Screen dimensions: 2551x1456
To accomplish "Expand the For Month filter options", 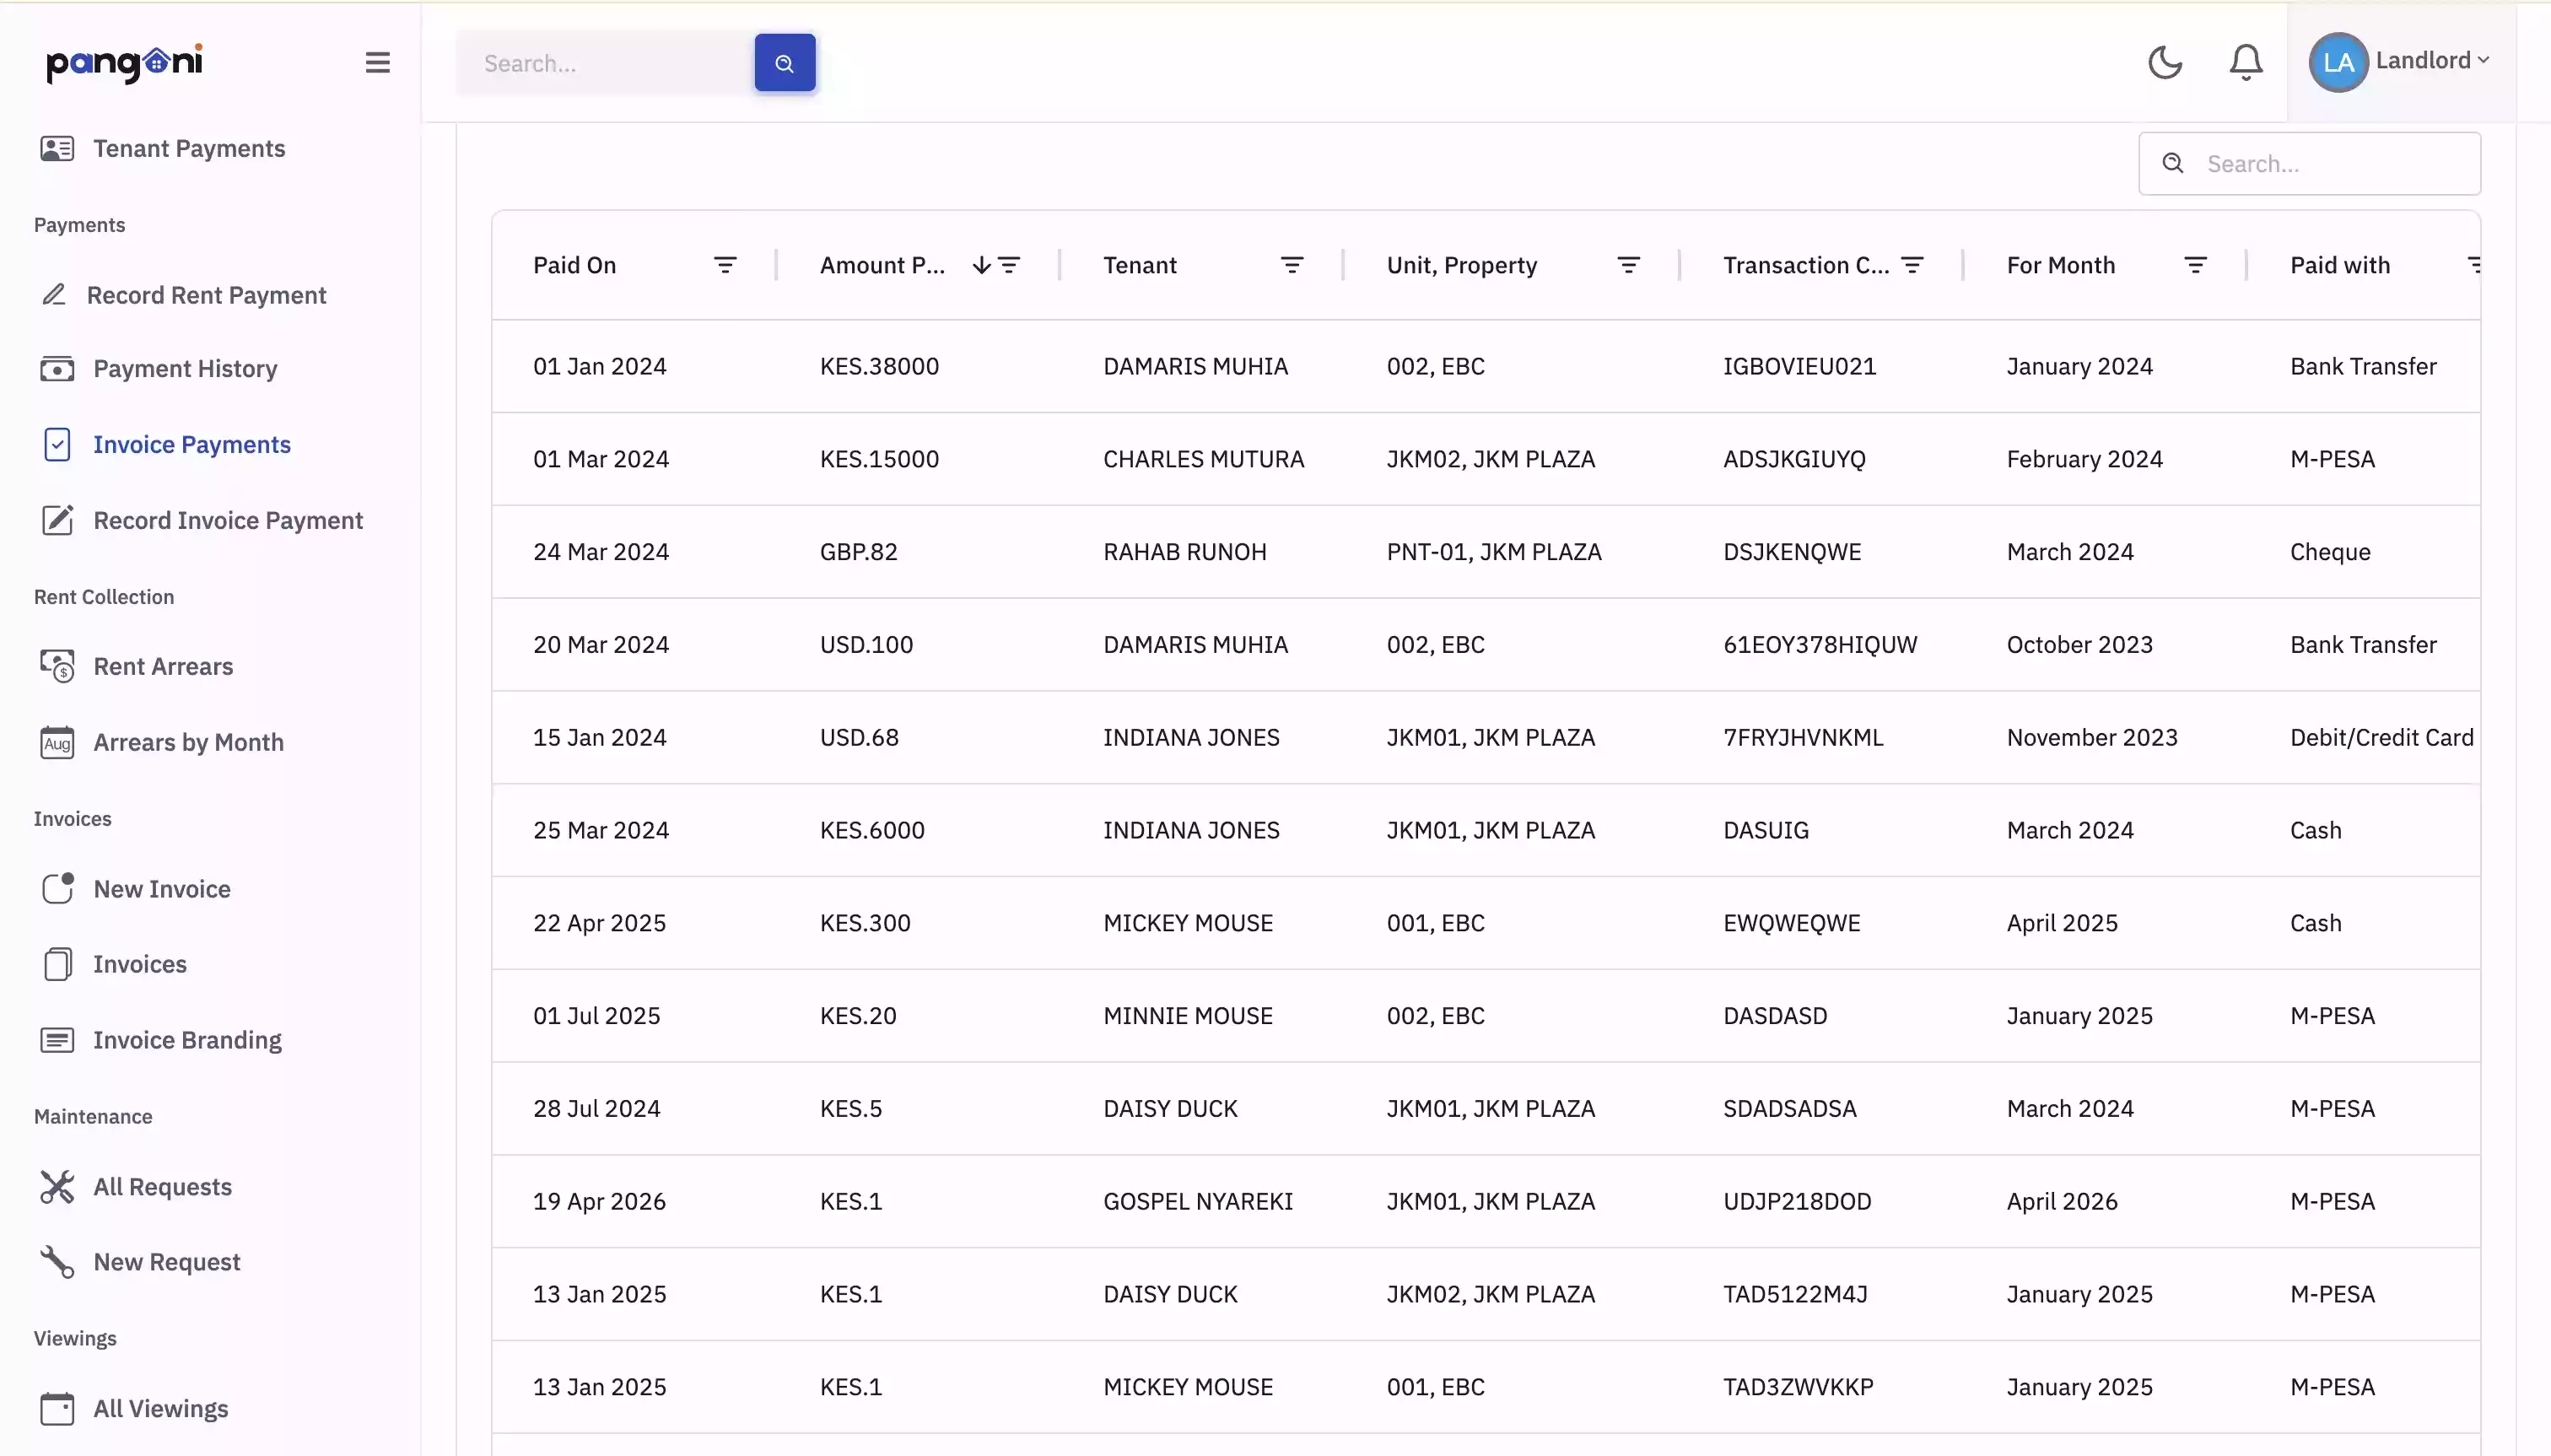I will pos(2196,265).
